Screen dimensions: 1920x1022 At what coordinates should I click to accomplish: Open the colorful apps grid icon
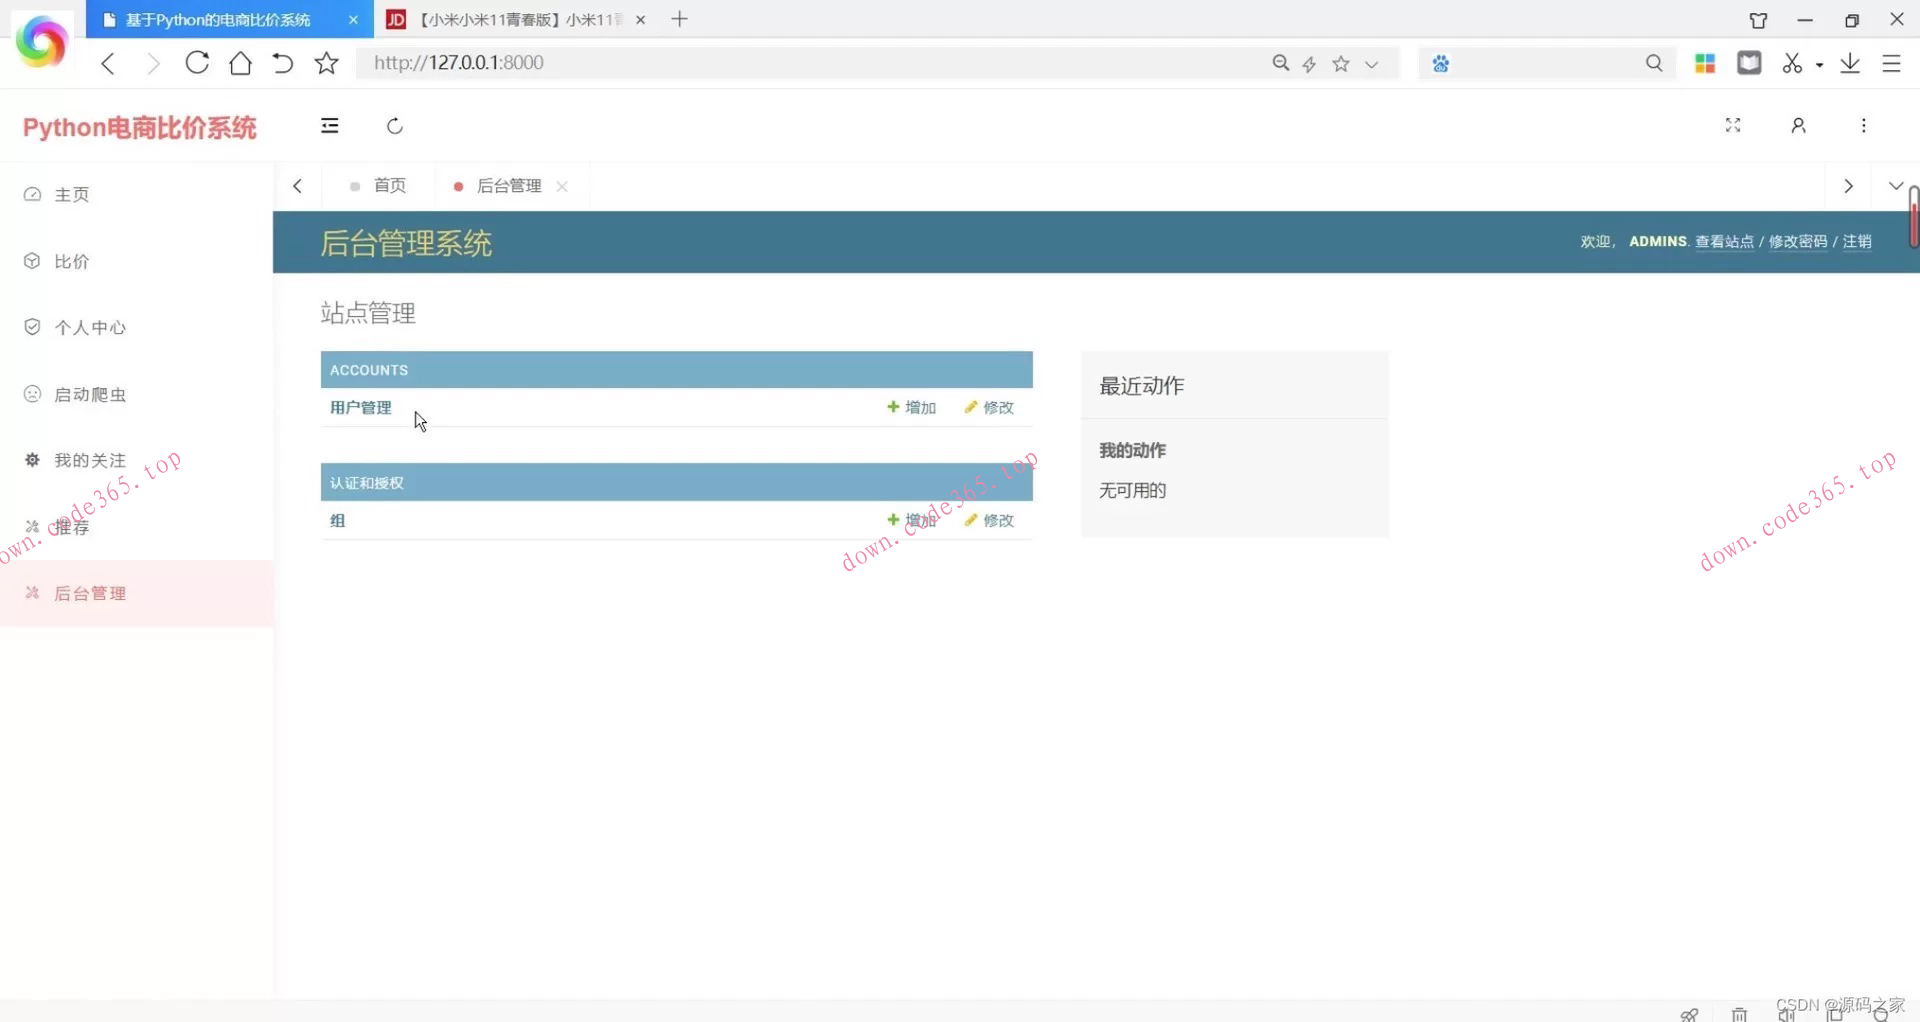[1705, 63]
